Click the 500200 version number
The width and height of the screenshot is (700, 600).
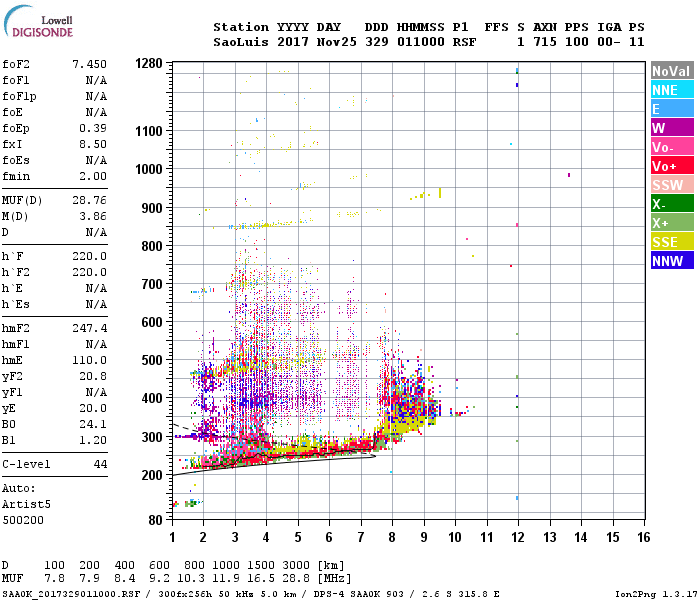point(23,520)
